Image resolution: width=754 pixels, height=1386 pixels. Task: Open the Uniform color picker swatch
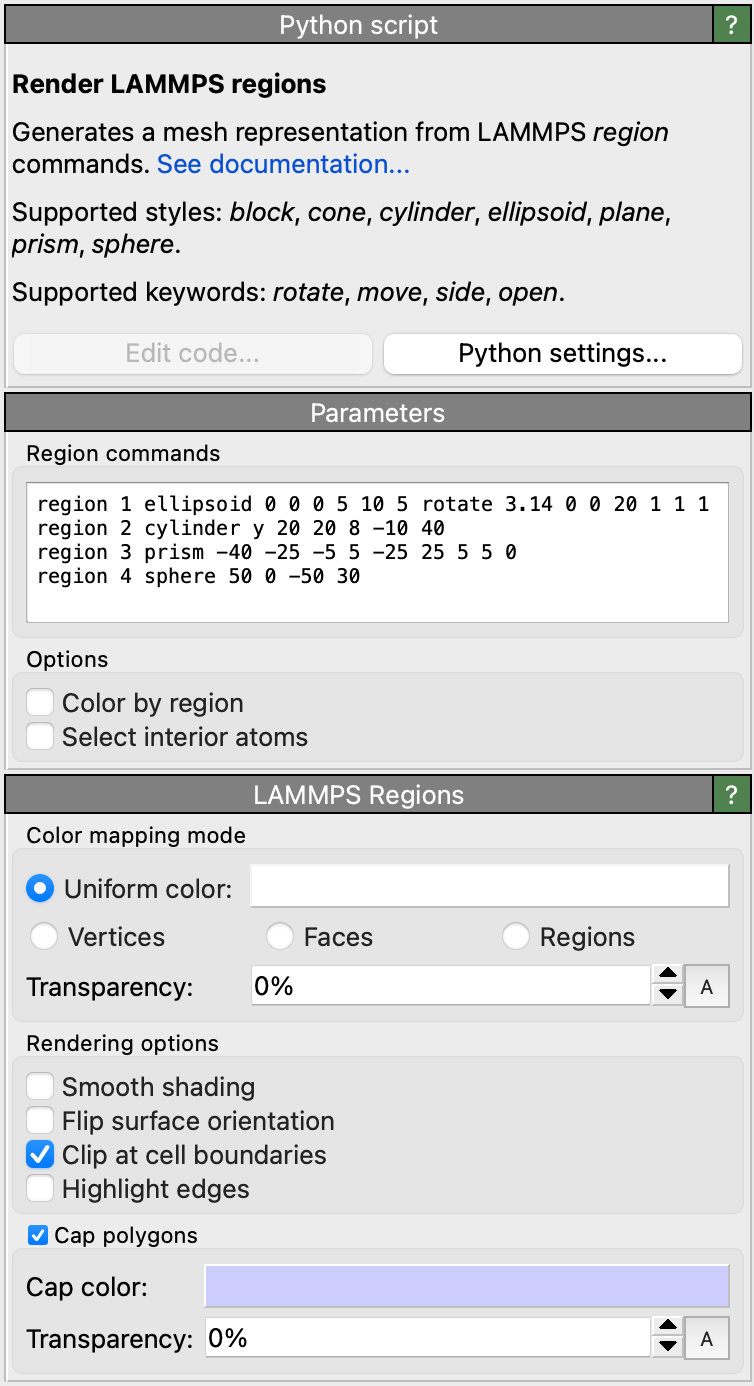489,887
